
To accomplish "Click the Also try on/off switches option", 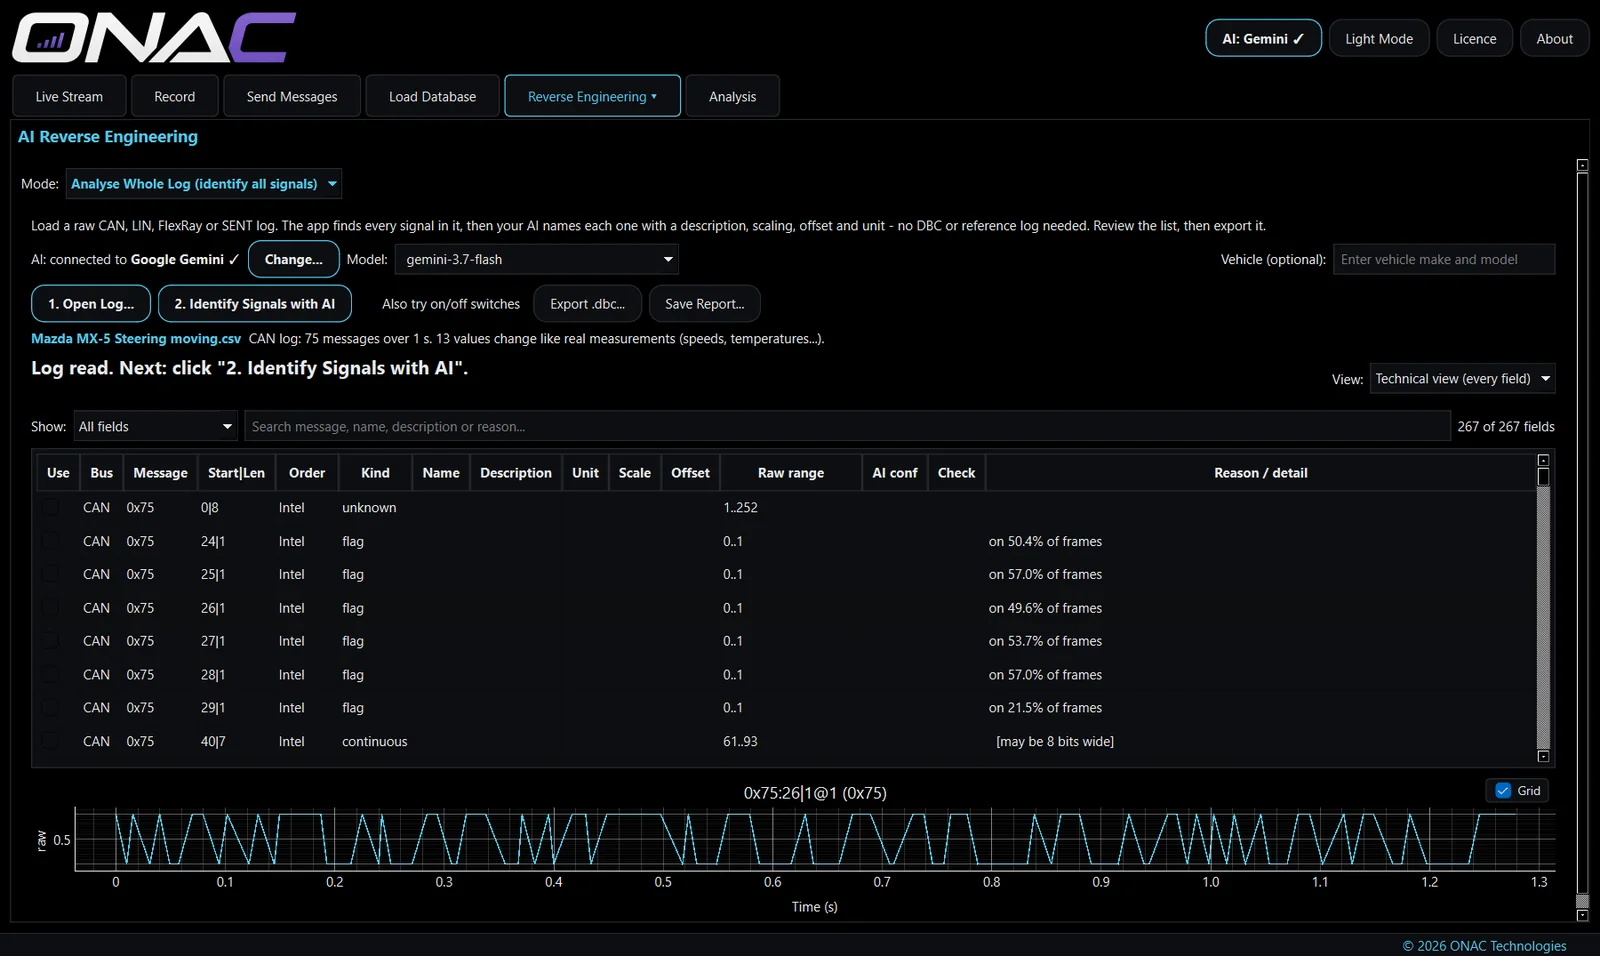I will [x=451, y=304].
